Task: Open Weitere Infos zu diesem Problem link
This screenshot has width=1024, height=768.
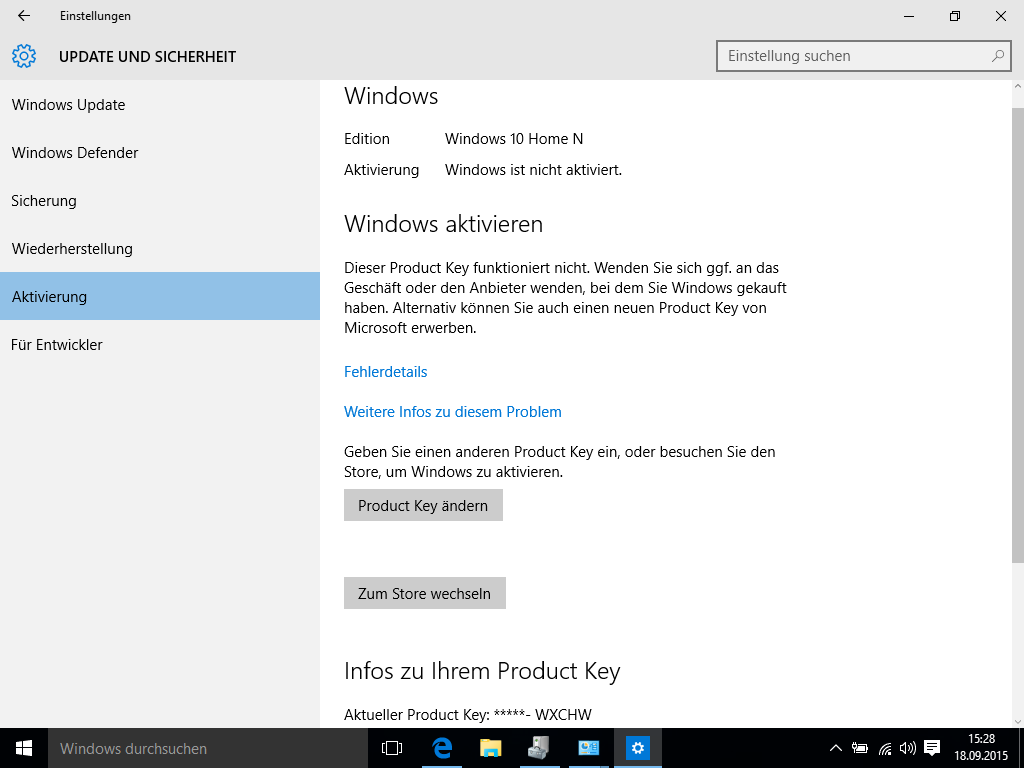Action: [x=453, y=412]
